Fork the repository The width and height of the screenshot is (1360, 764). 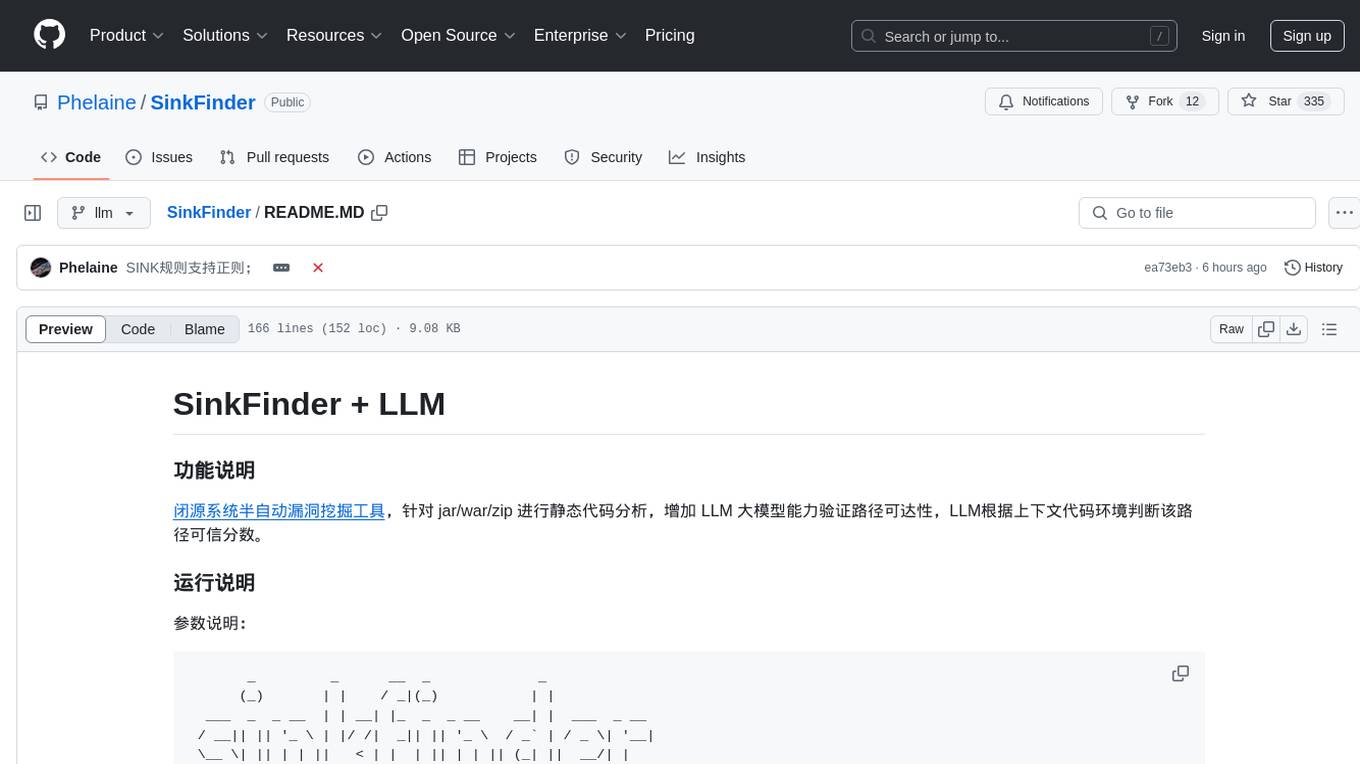point(1165,102)
